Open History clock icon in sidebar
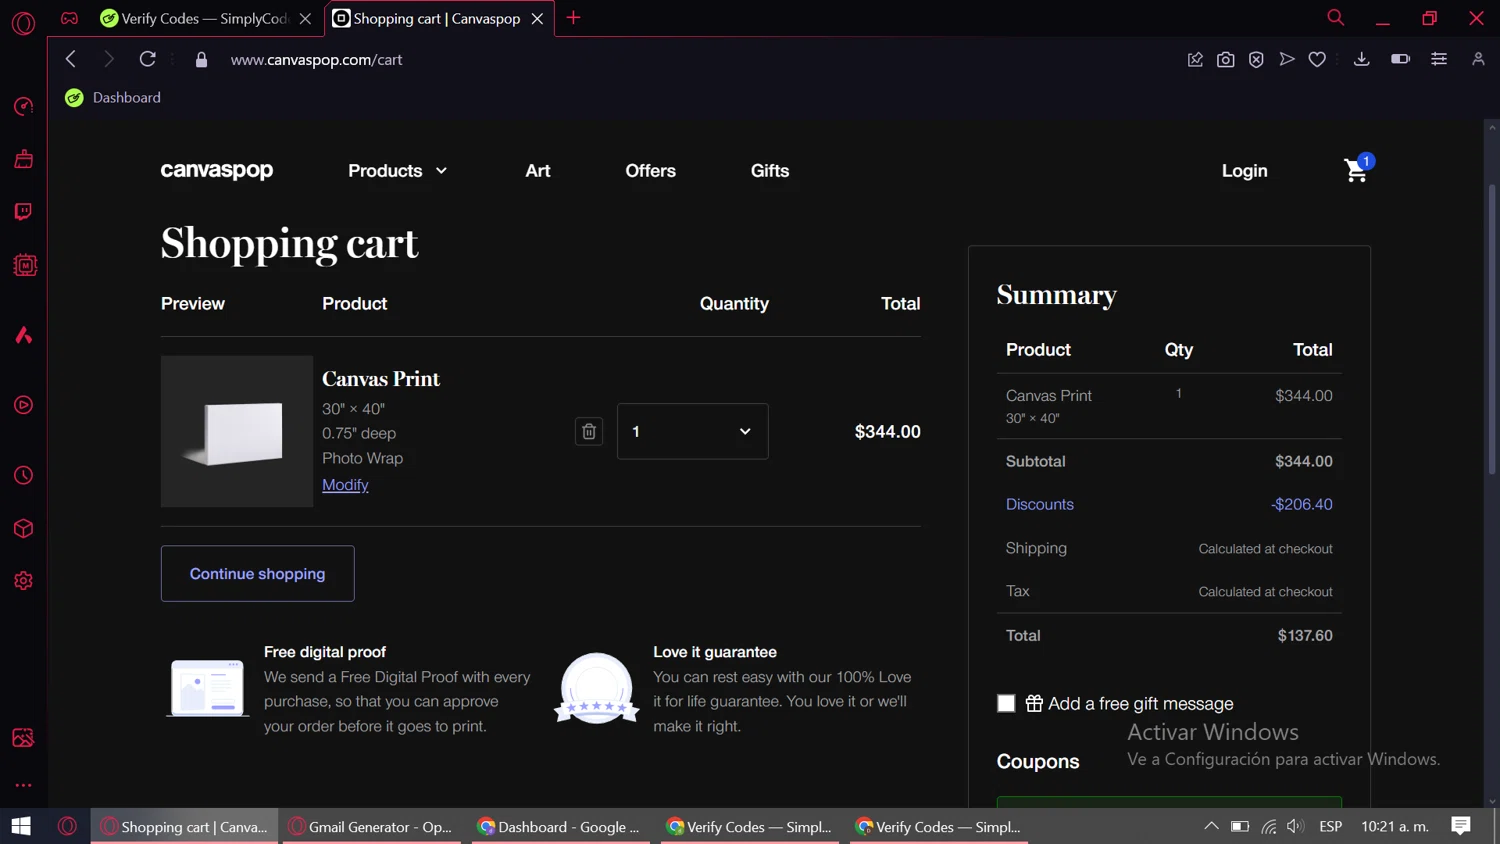 click(23, 475)
